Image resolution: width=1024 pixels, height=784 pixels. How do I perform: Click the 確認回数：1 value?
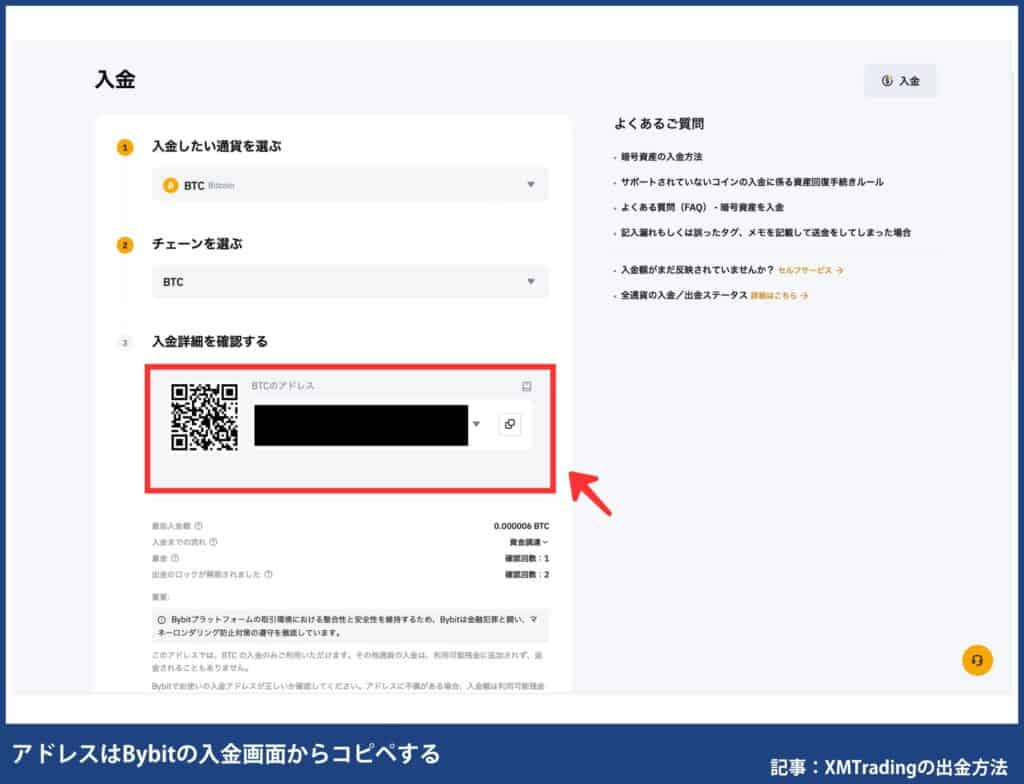point(527,559)
